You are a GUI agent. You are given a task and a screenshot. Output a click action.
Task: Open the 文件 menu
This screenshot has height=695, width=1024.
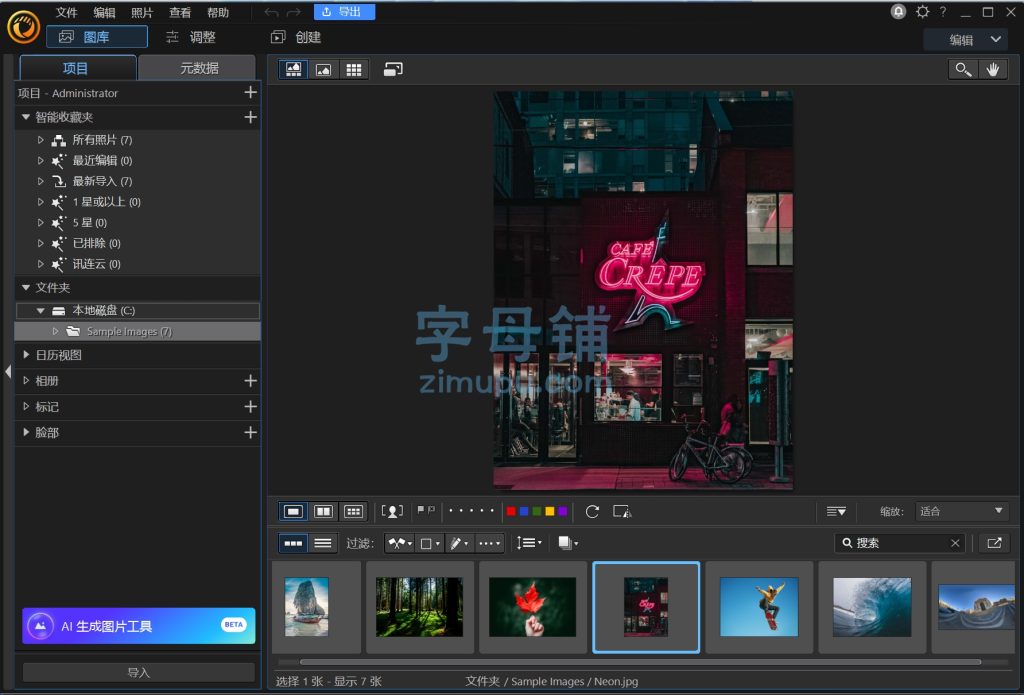click(67, 12)
